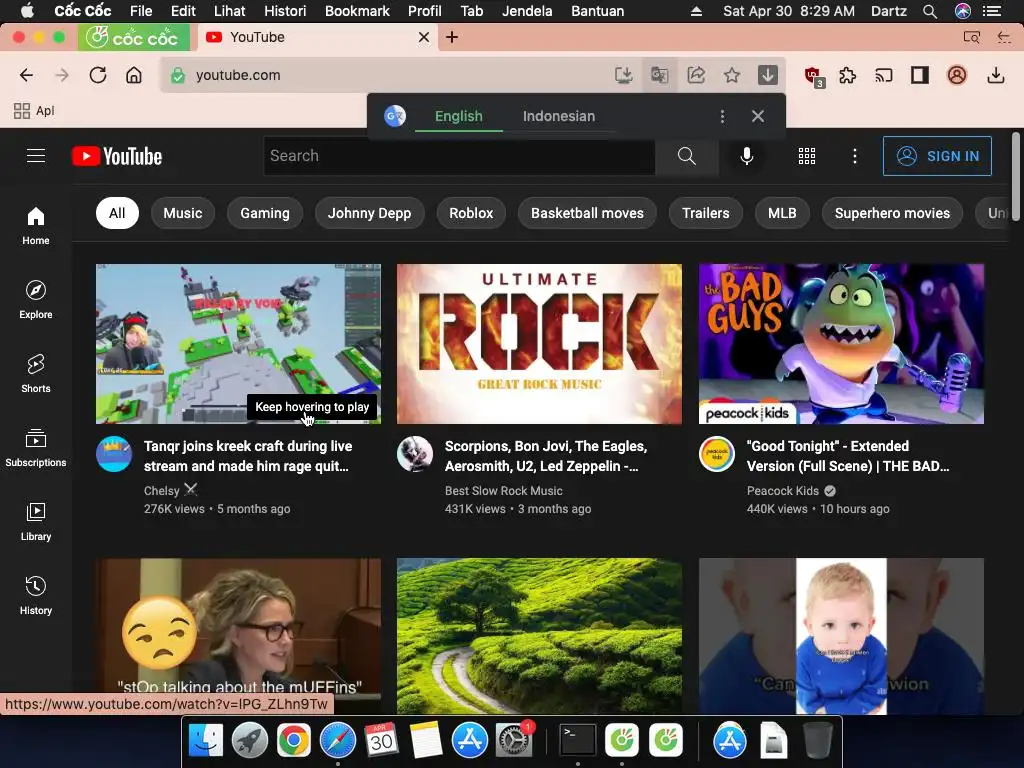
Task: Open Library in the sidebar
Action: [x=36, y=521]
